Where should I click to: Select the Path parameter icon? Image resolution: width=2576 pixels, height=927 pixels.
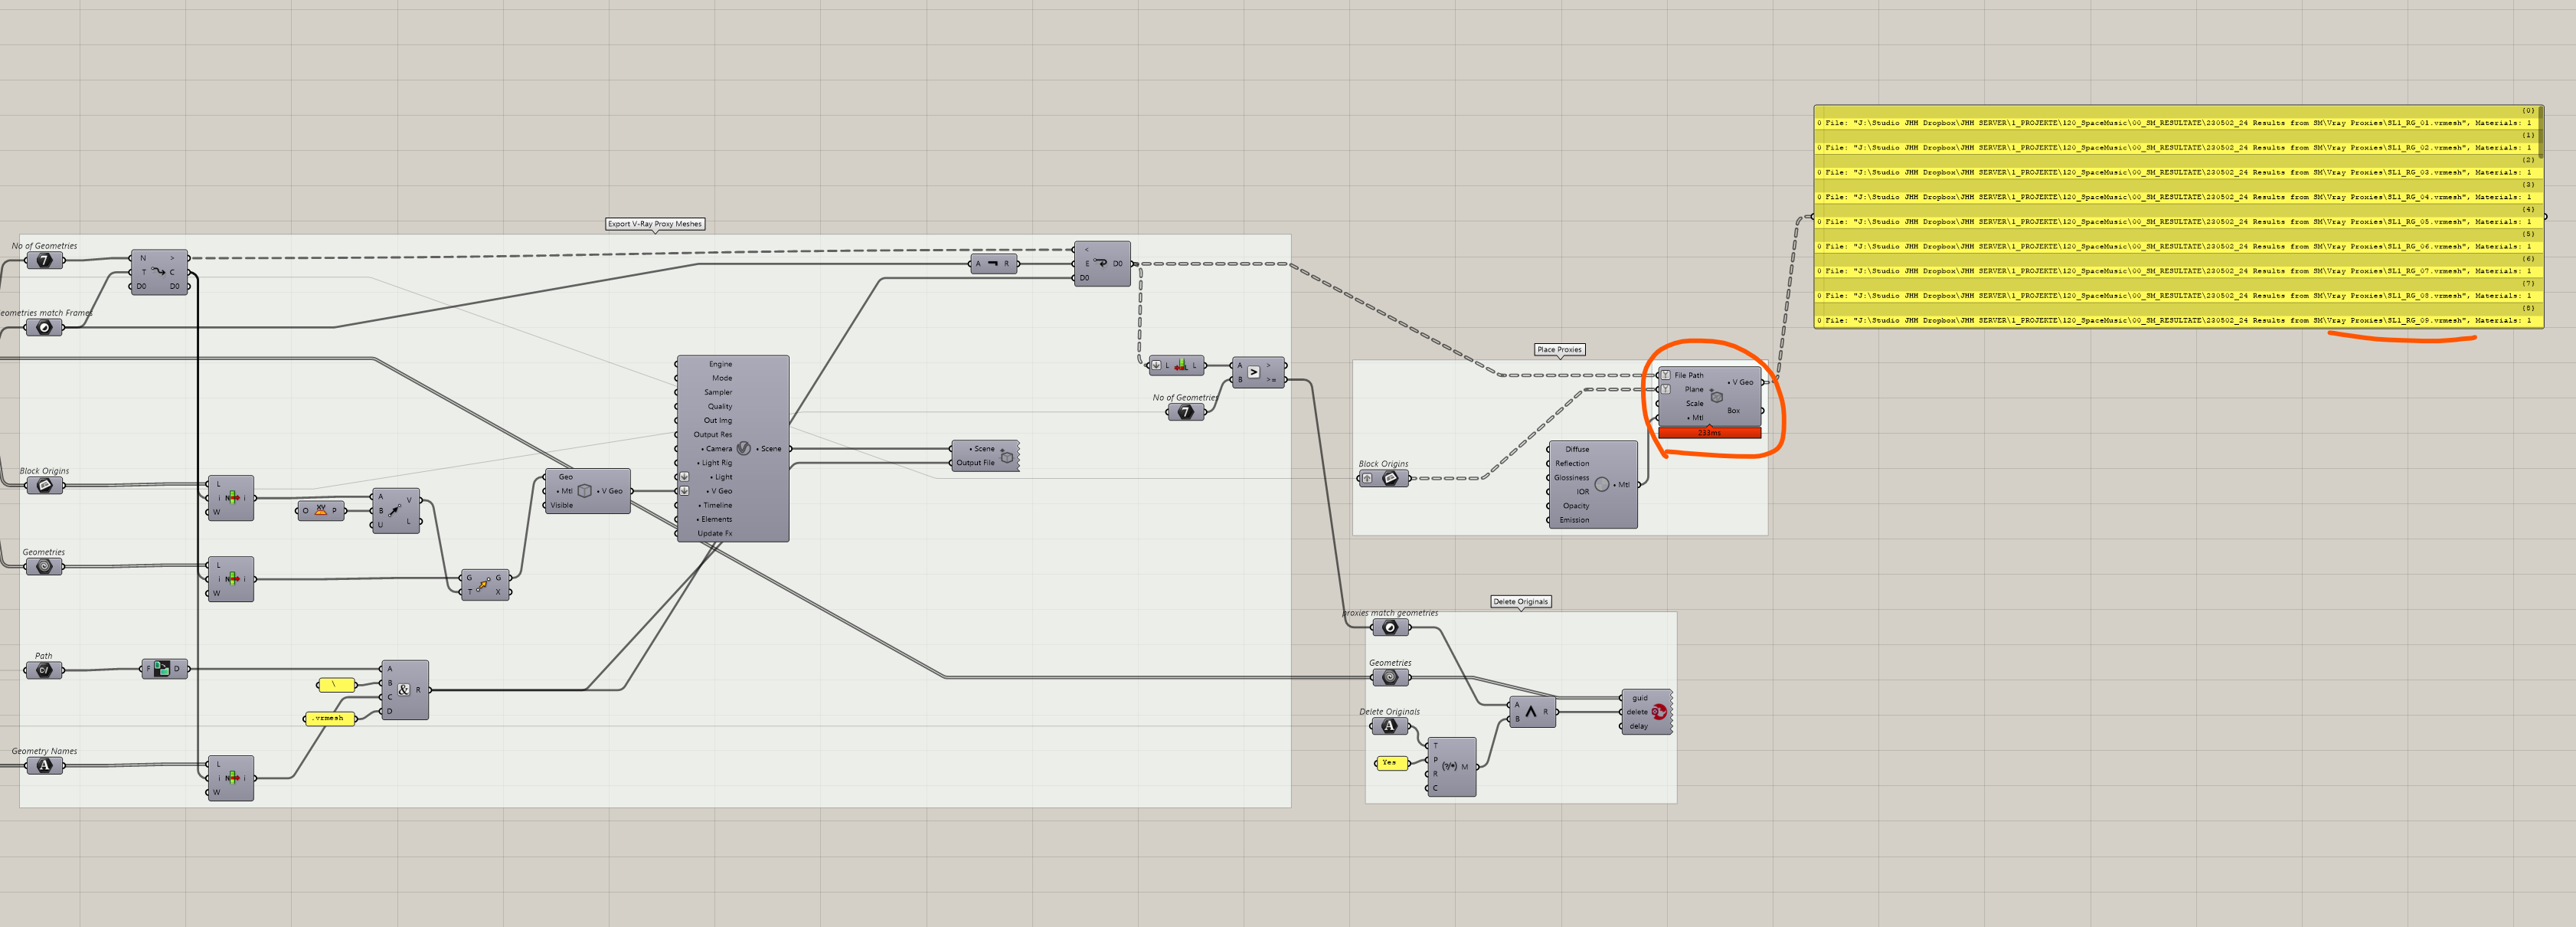(44, 670)
